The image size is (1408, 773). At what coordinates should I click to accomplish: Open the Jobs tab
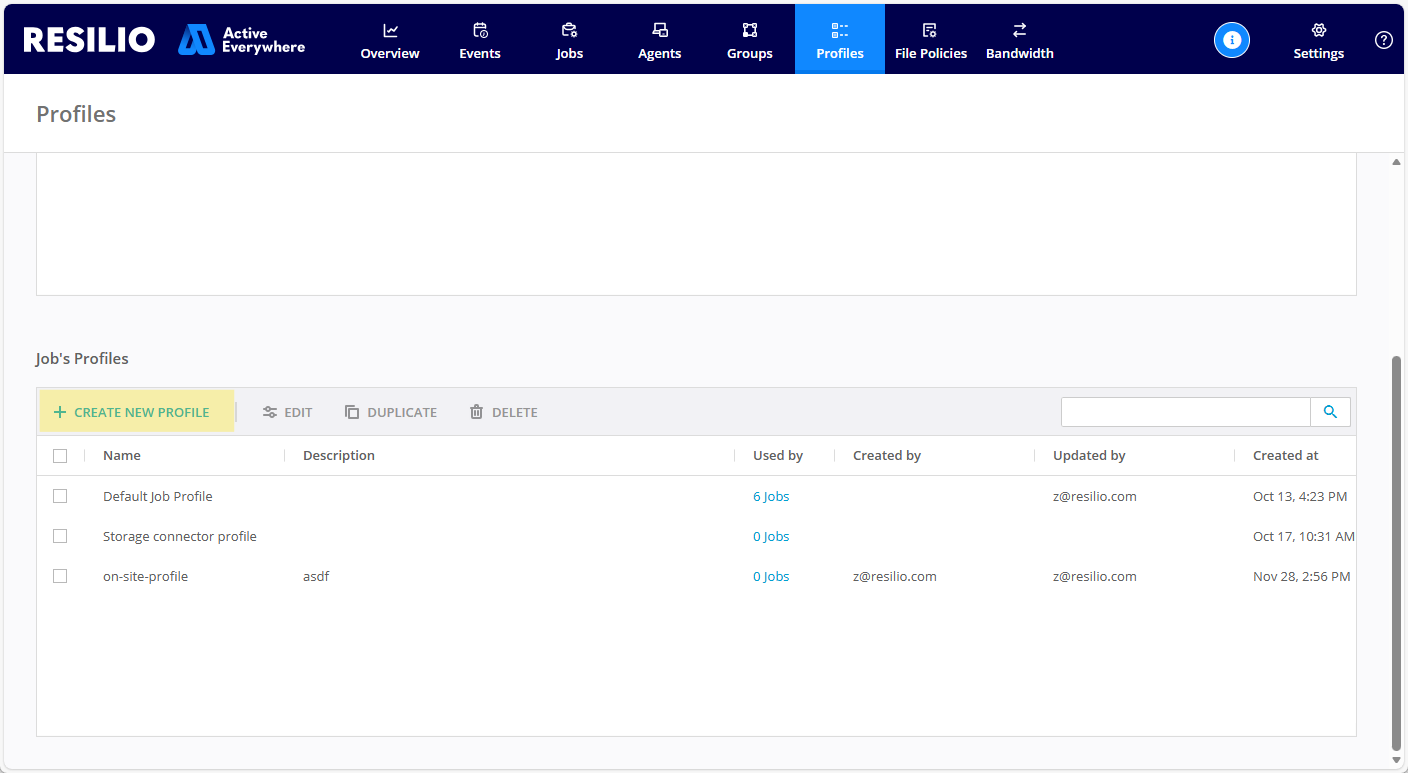click(x=569, y=40)
